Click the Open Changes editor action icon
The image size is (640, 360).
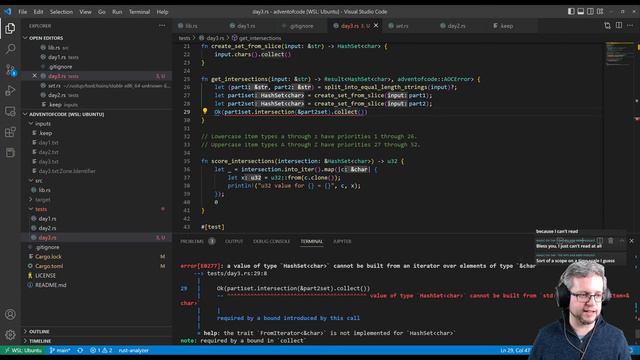[x=607, y=26]
